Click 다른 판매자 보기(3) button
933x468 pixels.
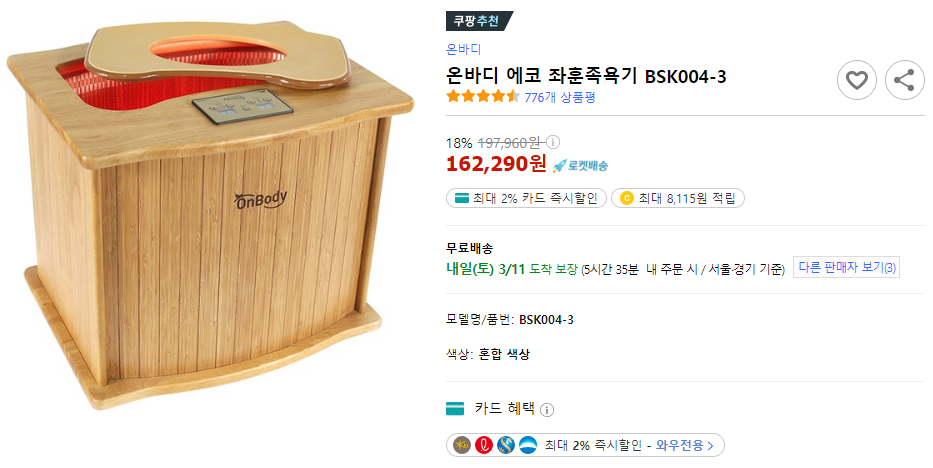(x=846, y=268)
